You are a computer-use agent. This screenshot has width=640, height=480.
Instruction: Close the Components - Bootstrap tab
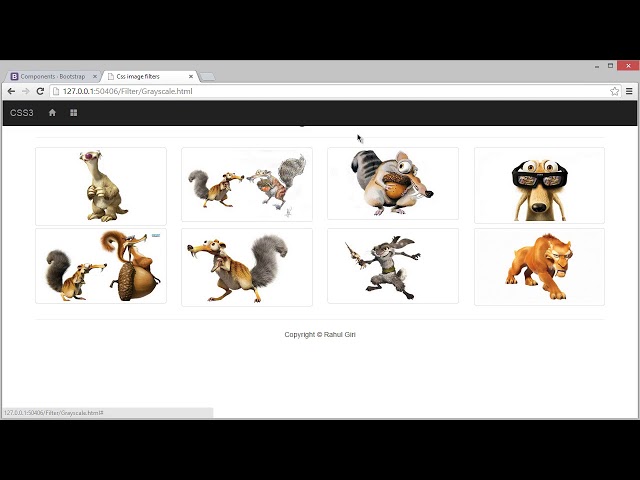[95, 76]
